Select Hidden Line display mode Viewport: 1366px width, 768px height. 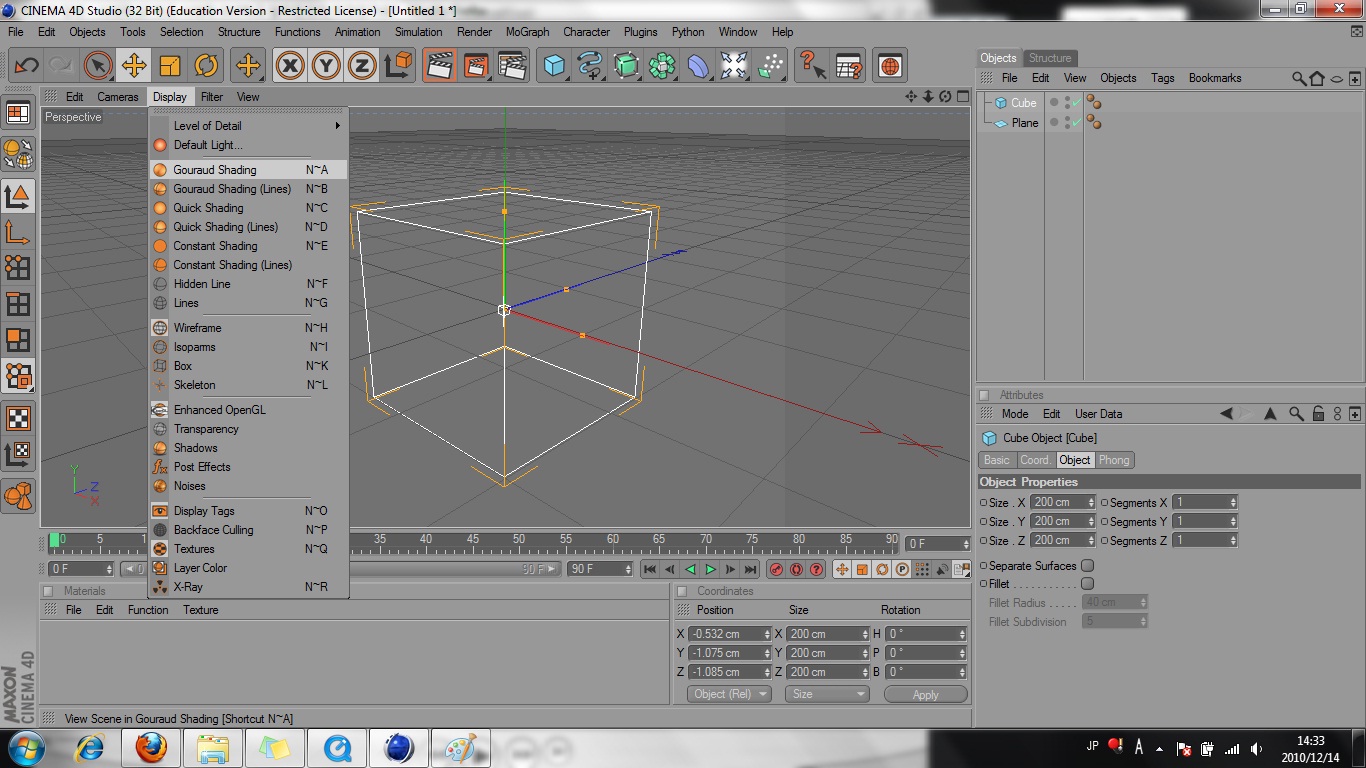click(x=248, y=284)
